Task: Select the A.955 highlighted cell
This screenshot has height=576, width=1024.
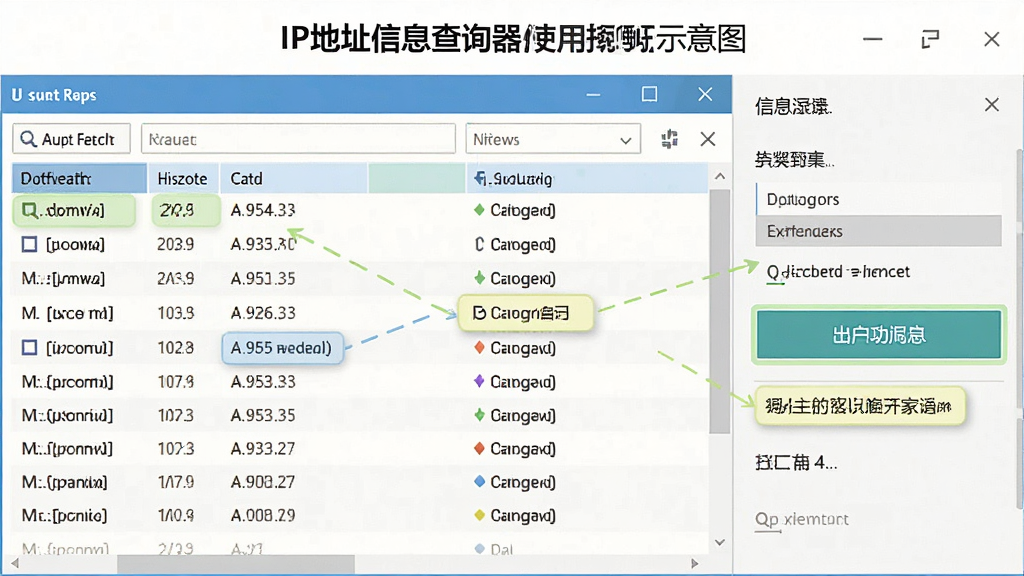Action: (282, 347)
